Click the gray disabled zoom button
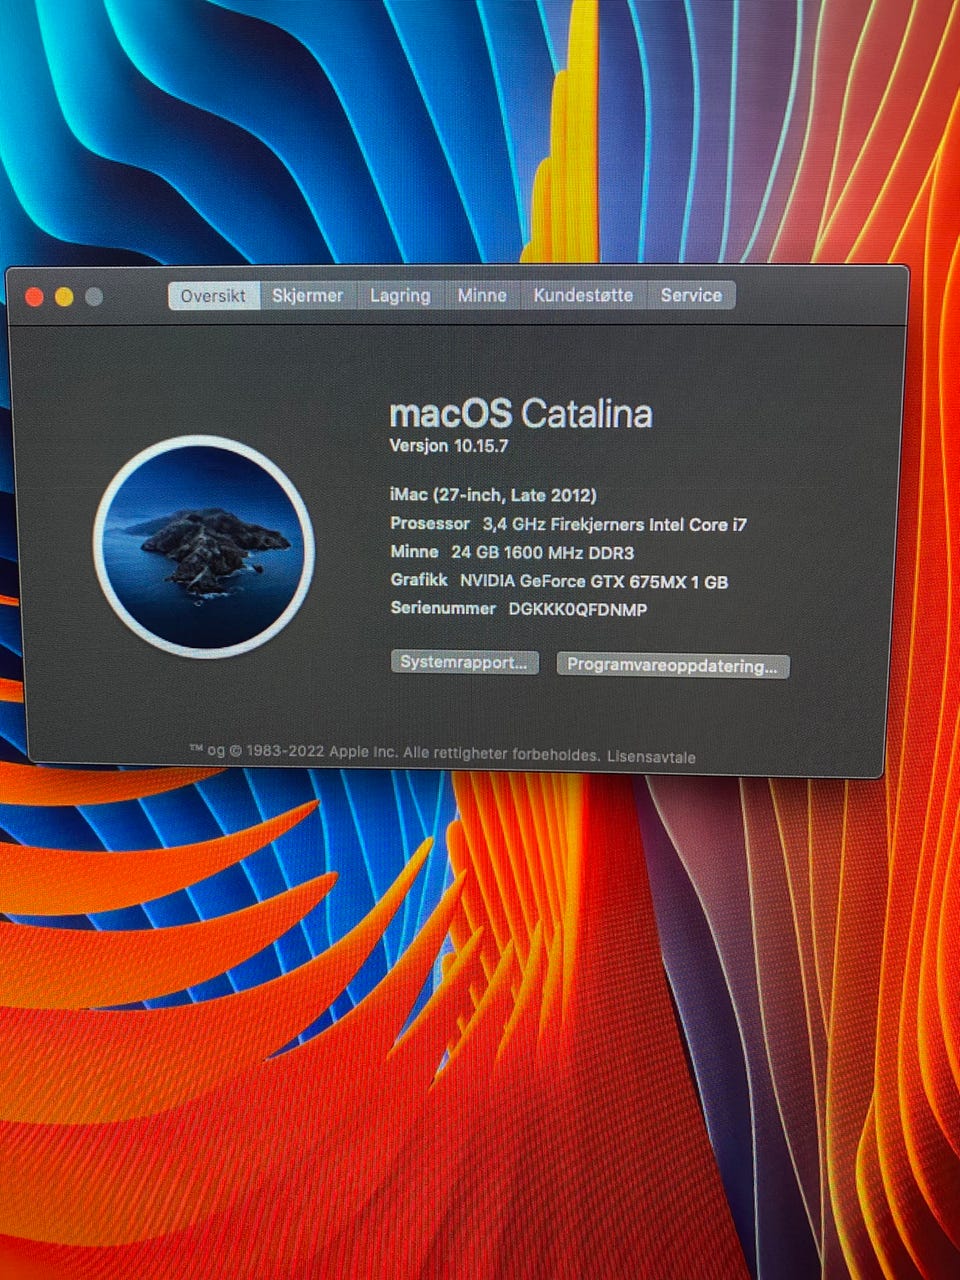The width and height of the screenshot is (960, 1280). [x=94, y=297]
